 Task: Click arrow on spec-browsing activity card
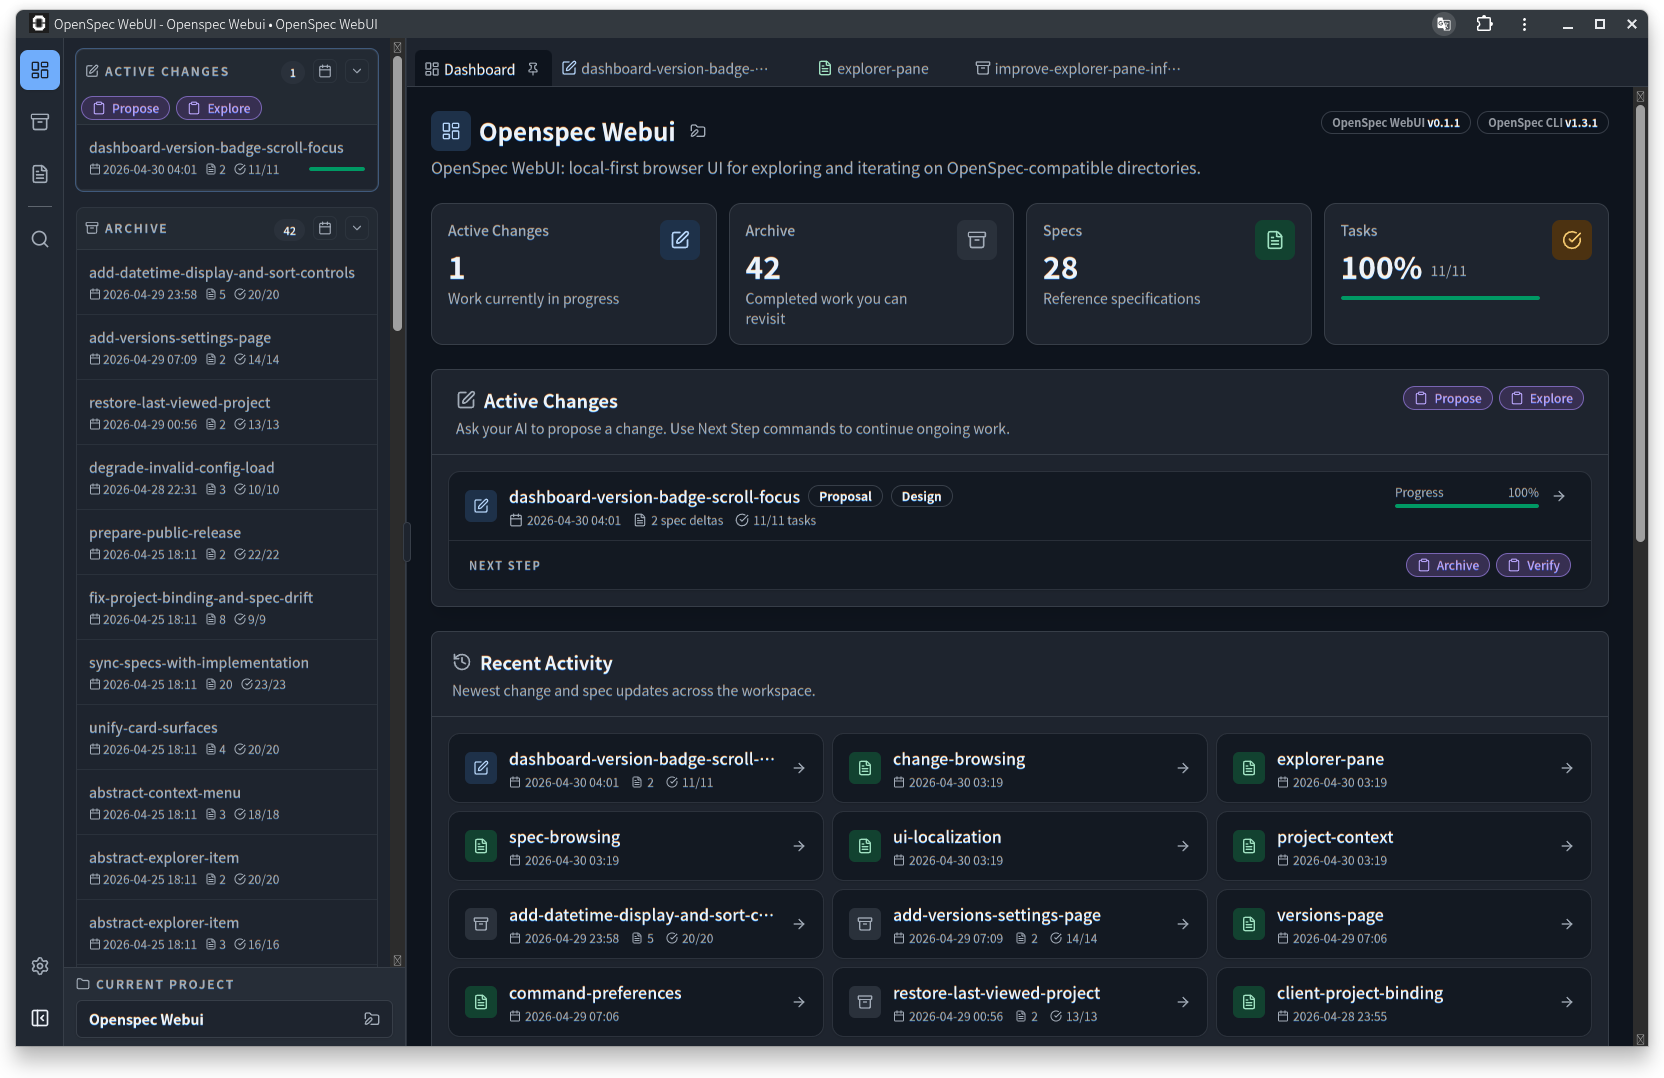(799, 846)
